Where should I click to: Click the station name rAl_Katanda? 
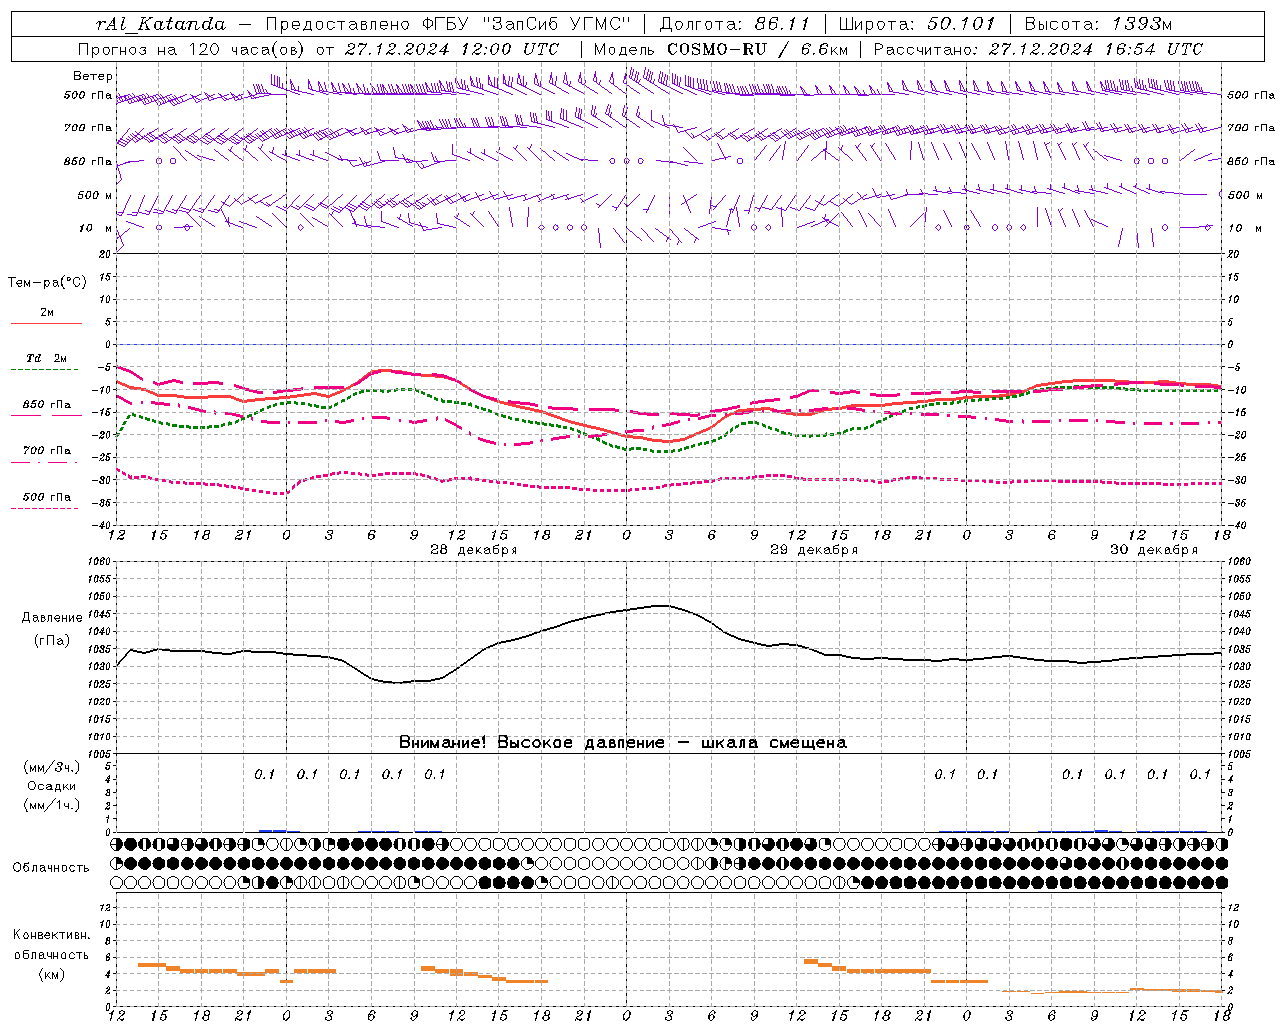click(161, 24)
